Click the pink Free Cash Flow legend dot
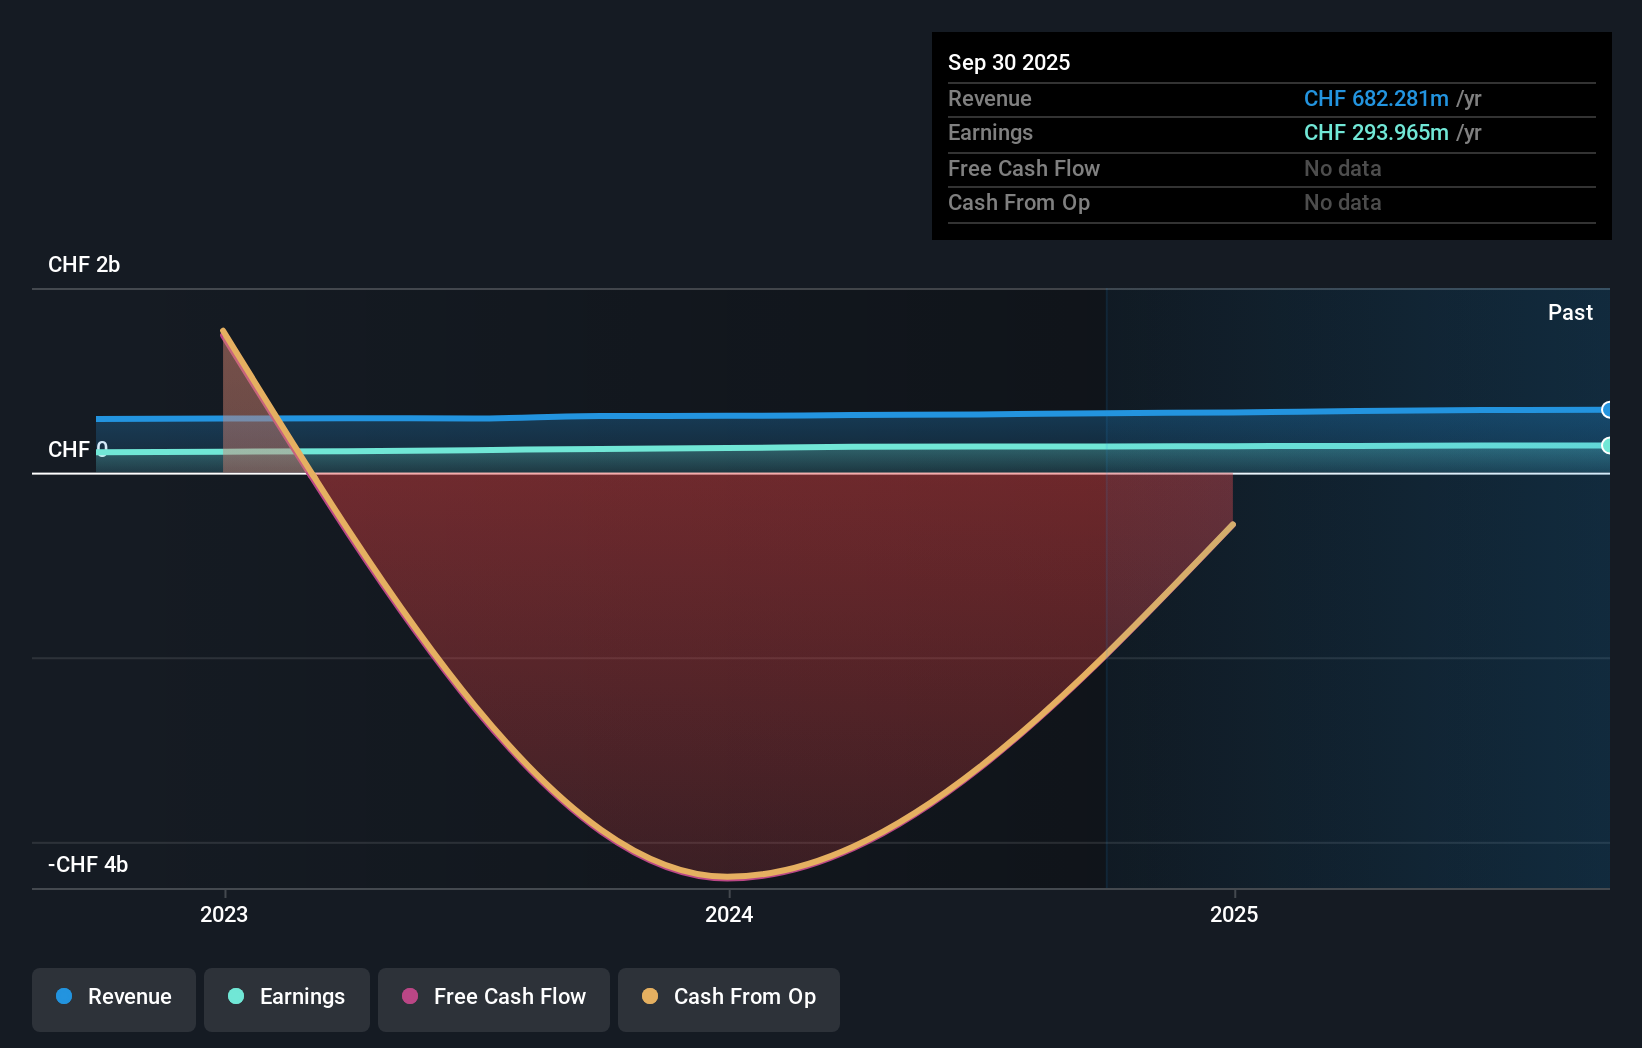The height and width of the screenshot is (1048, 1642). (x=408, y=997)
